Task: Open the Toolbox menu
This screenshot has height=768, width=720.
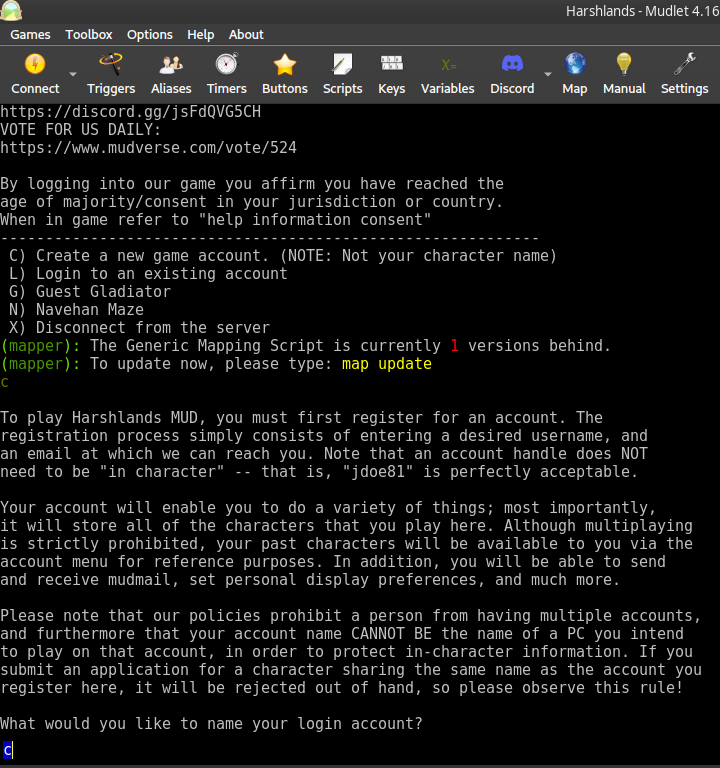Action: [89, 34]
